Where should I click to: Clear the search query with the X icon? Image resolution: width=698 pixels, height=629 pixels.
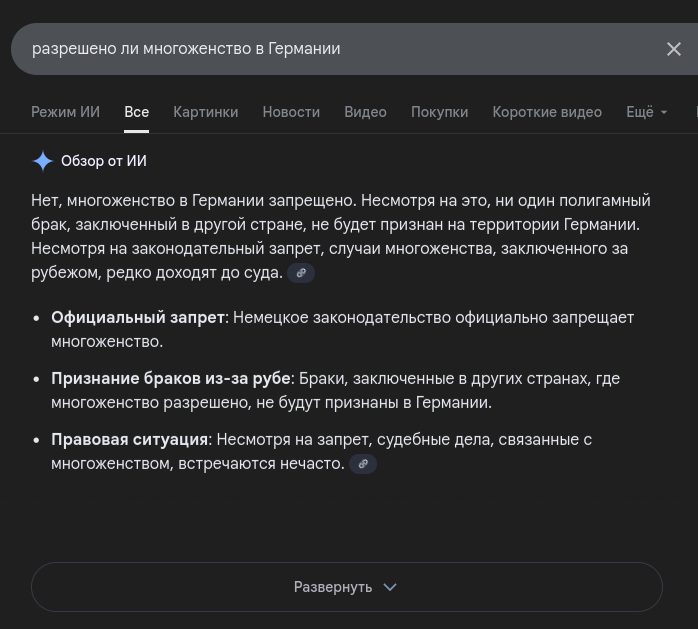point(673,49)
